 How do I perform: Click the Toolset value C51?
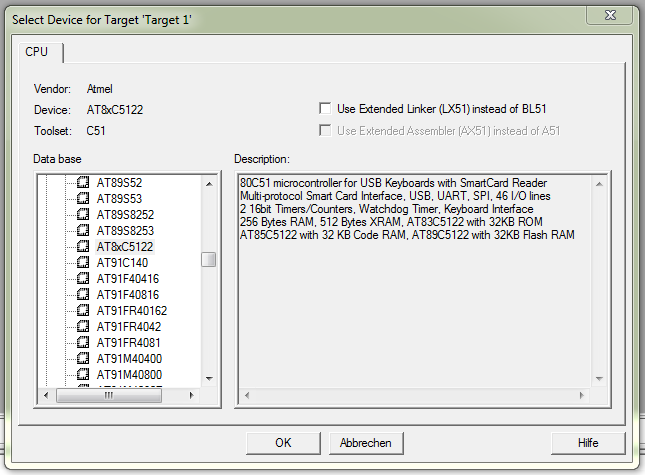click(96, 131)
